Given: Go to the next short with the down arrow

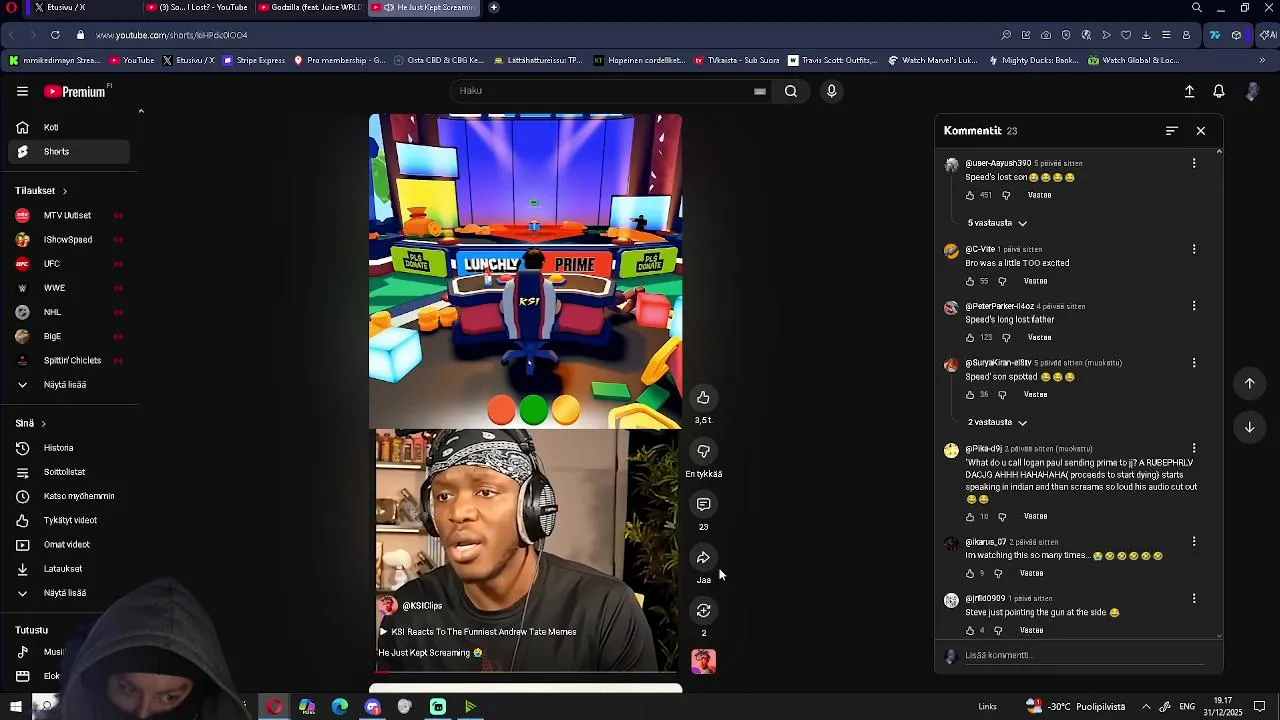Looking at the screenshot, I should [1249, 427].
